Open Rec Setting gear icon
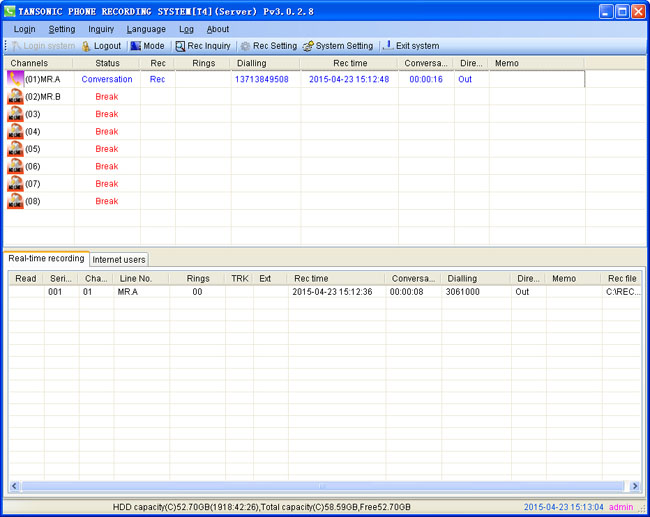The width and height of the screenshot is (650, 517). (x=245, y=46)
